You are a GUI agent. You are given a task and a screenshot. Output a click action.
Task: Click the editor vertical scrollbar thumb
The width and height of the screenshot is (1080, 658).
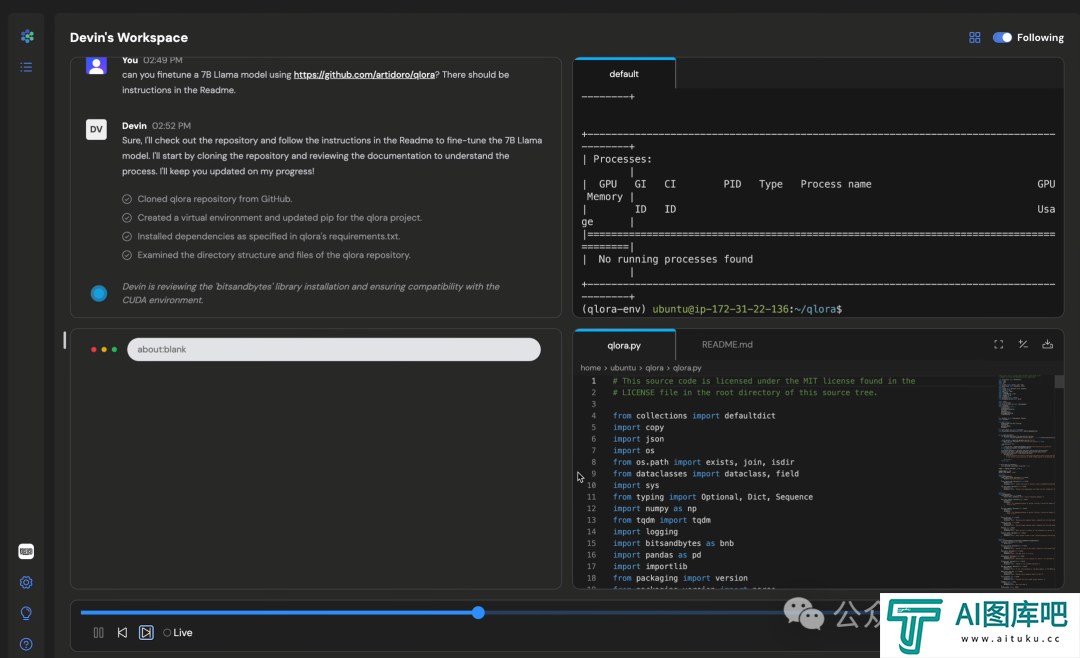click(1059, 381)
